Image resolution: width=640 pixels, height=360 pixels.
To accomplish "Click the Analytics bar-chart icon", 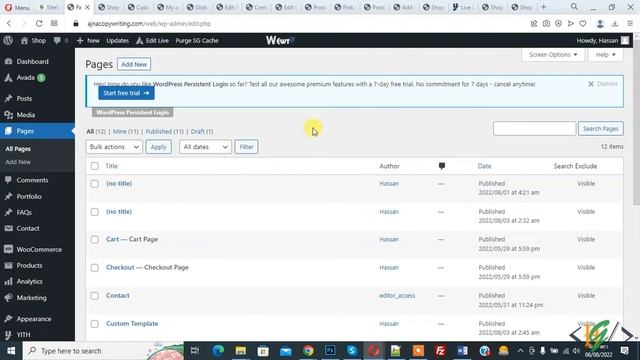I will coord(9,281).
